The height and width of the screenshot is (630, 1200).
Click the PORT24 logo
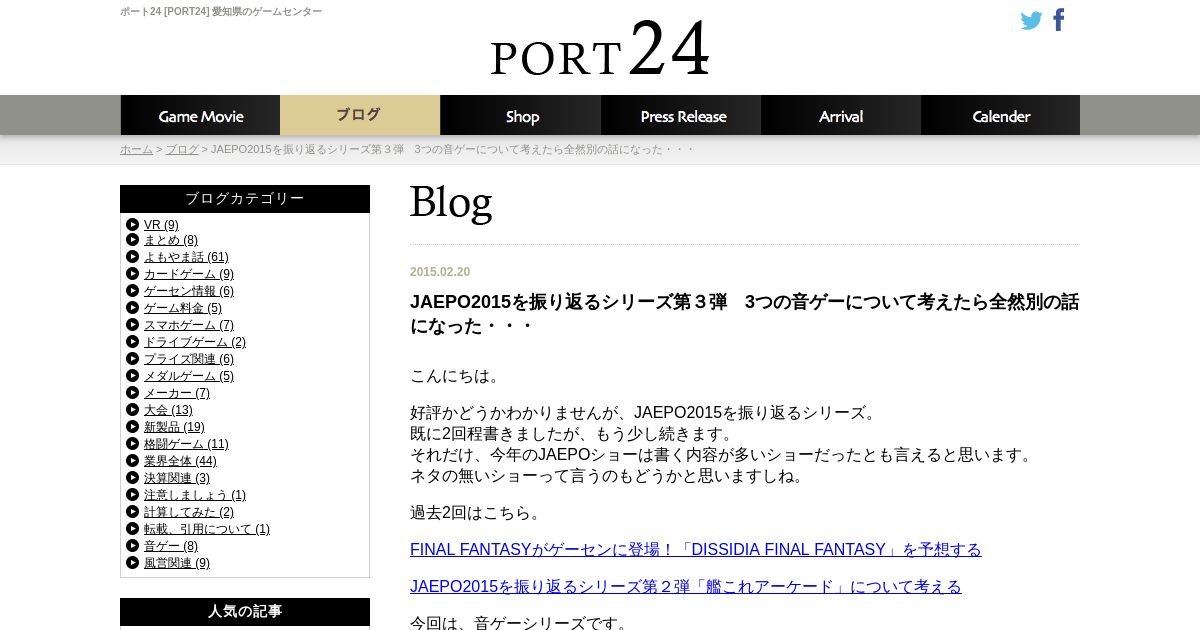tap(600, 50)
